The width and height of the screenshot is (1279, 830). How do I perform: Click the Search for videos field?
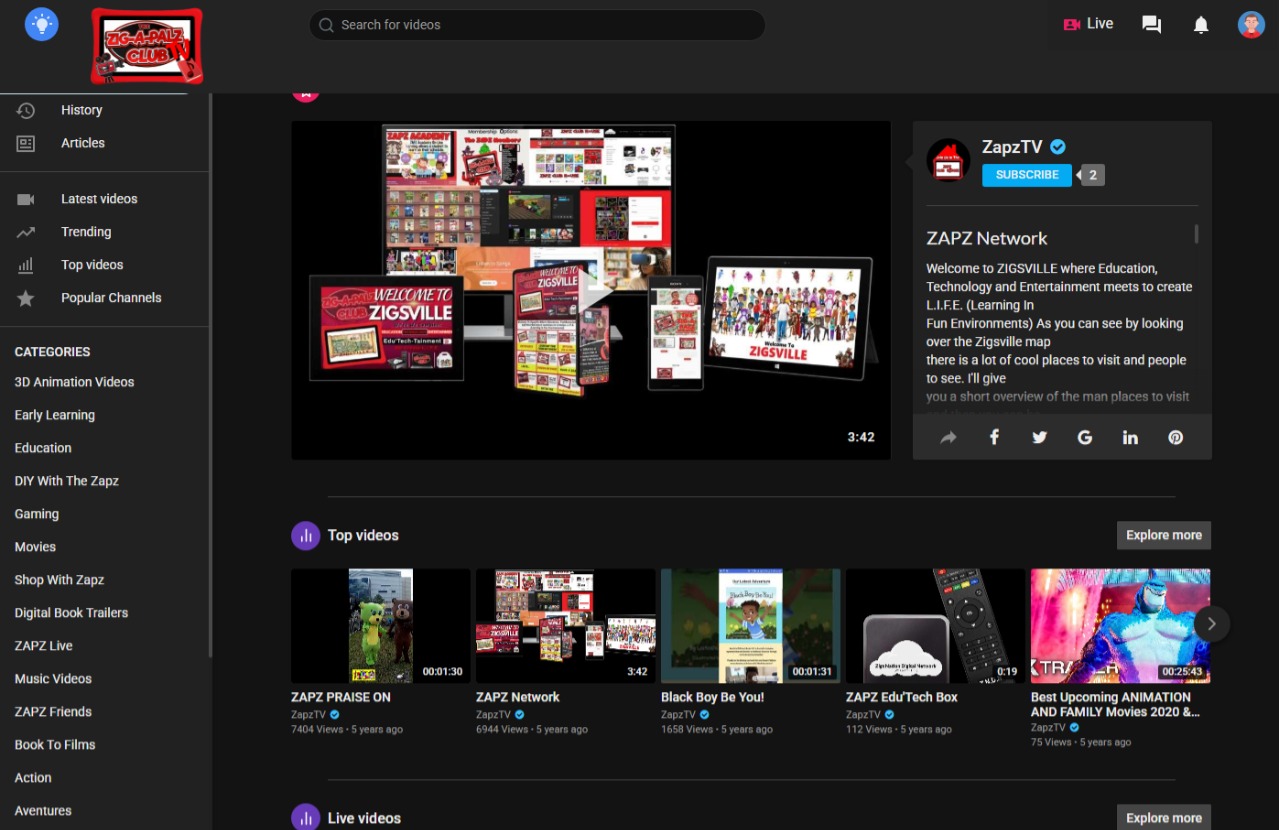(537, 25)
